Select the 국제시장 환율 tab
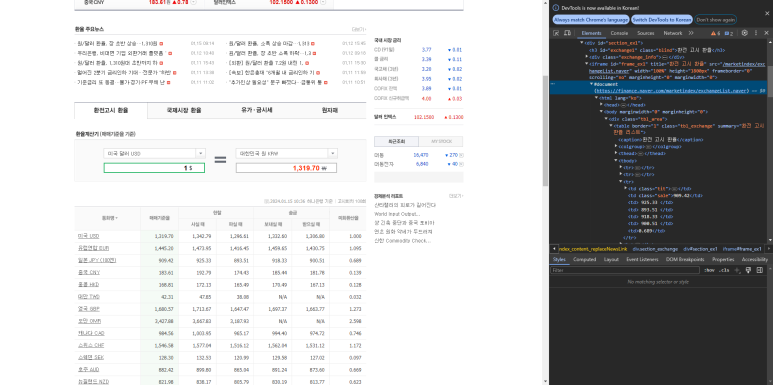 pyautogui.click(x=184, y=110)
